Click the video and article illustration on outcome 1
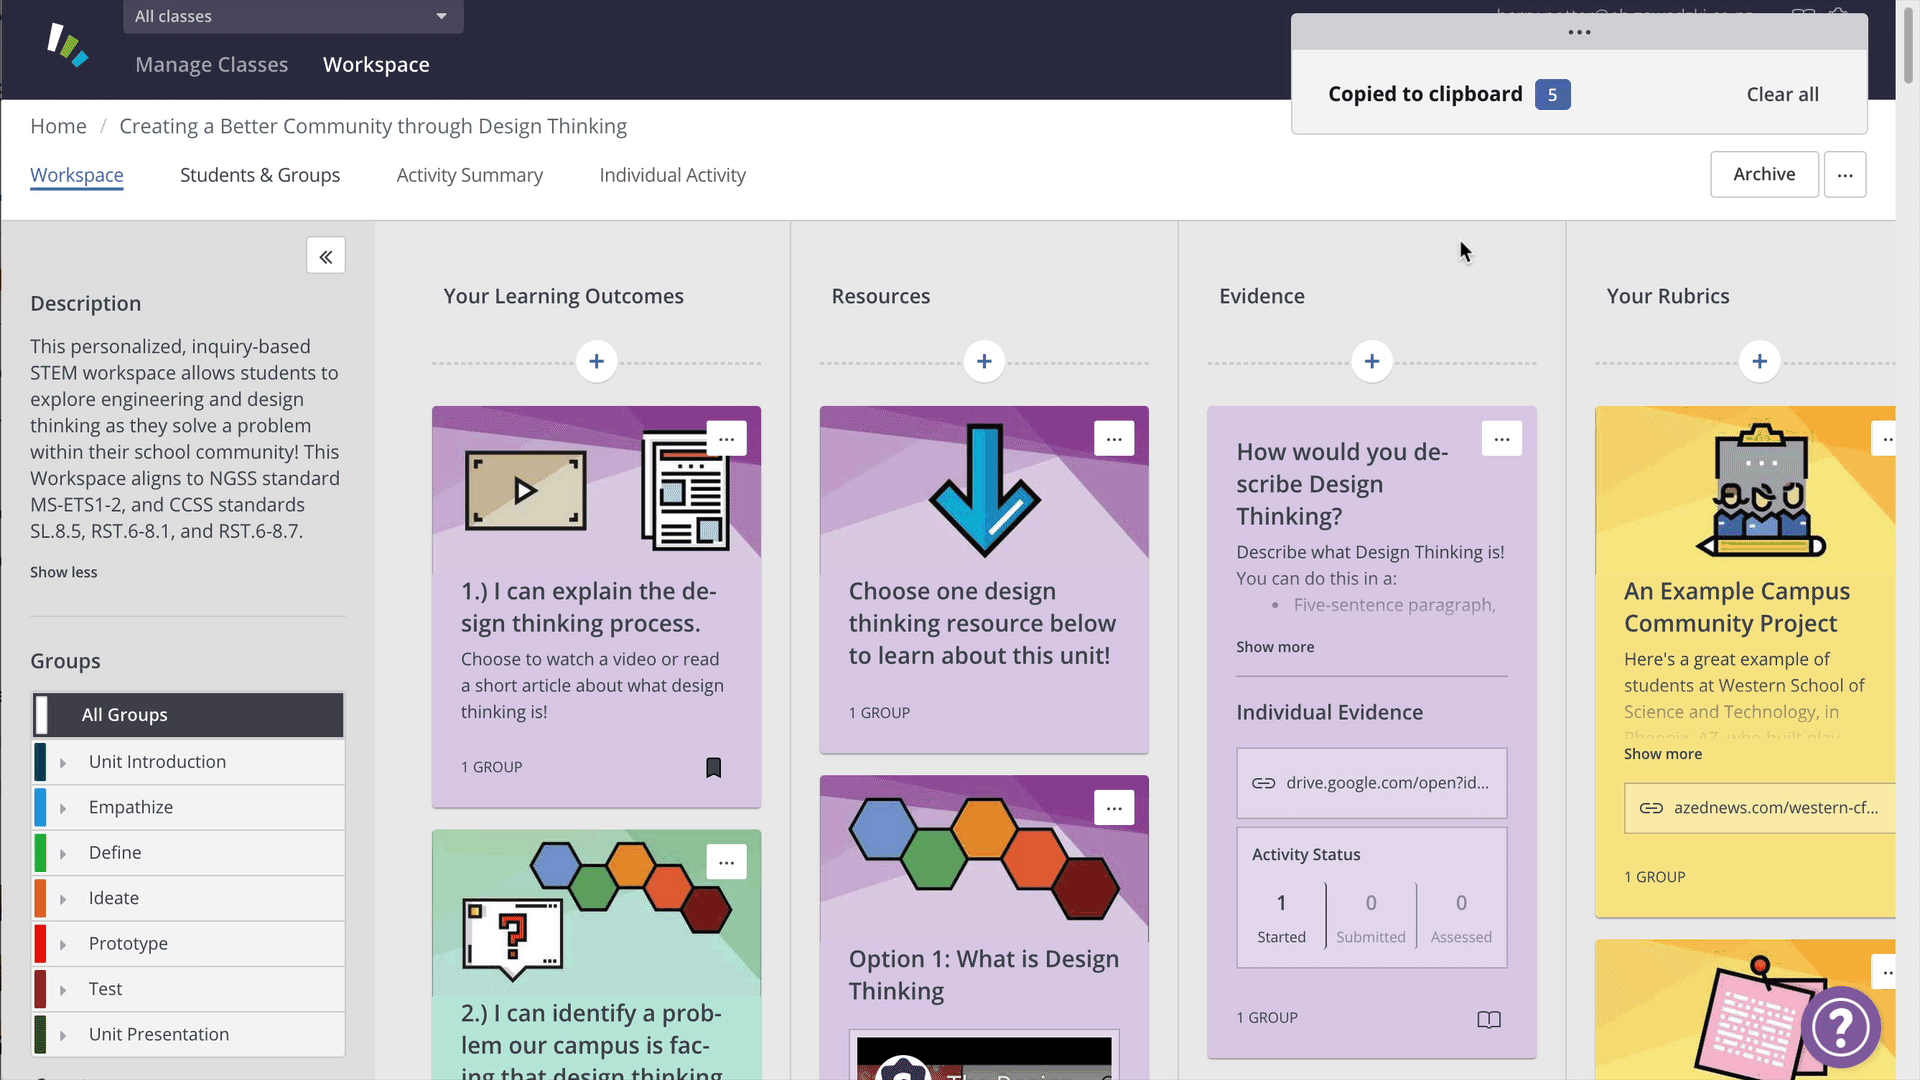This screenshot has height=1080, width=1920. 597,491
